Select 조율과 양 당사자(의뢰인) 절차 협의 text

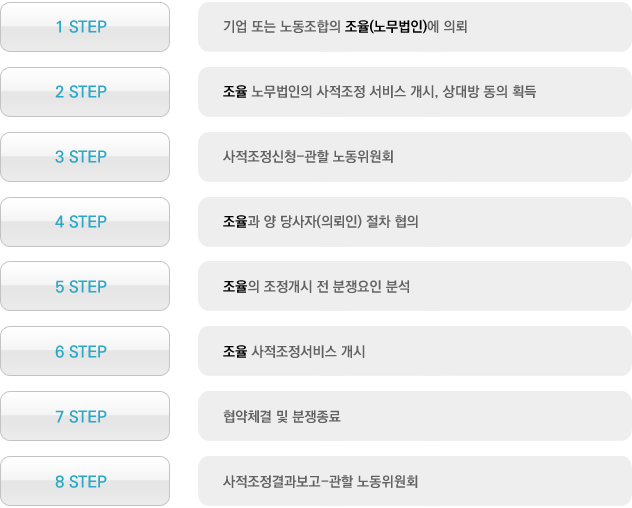tap(320, 221)
